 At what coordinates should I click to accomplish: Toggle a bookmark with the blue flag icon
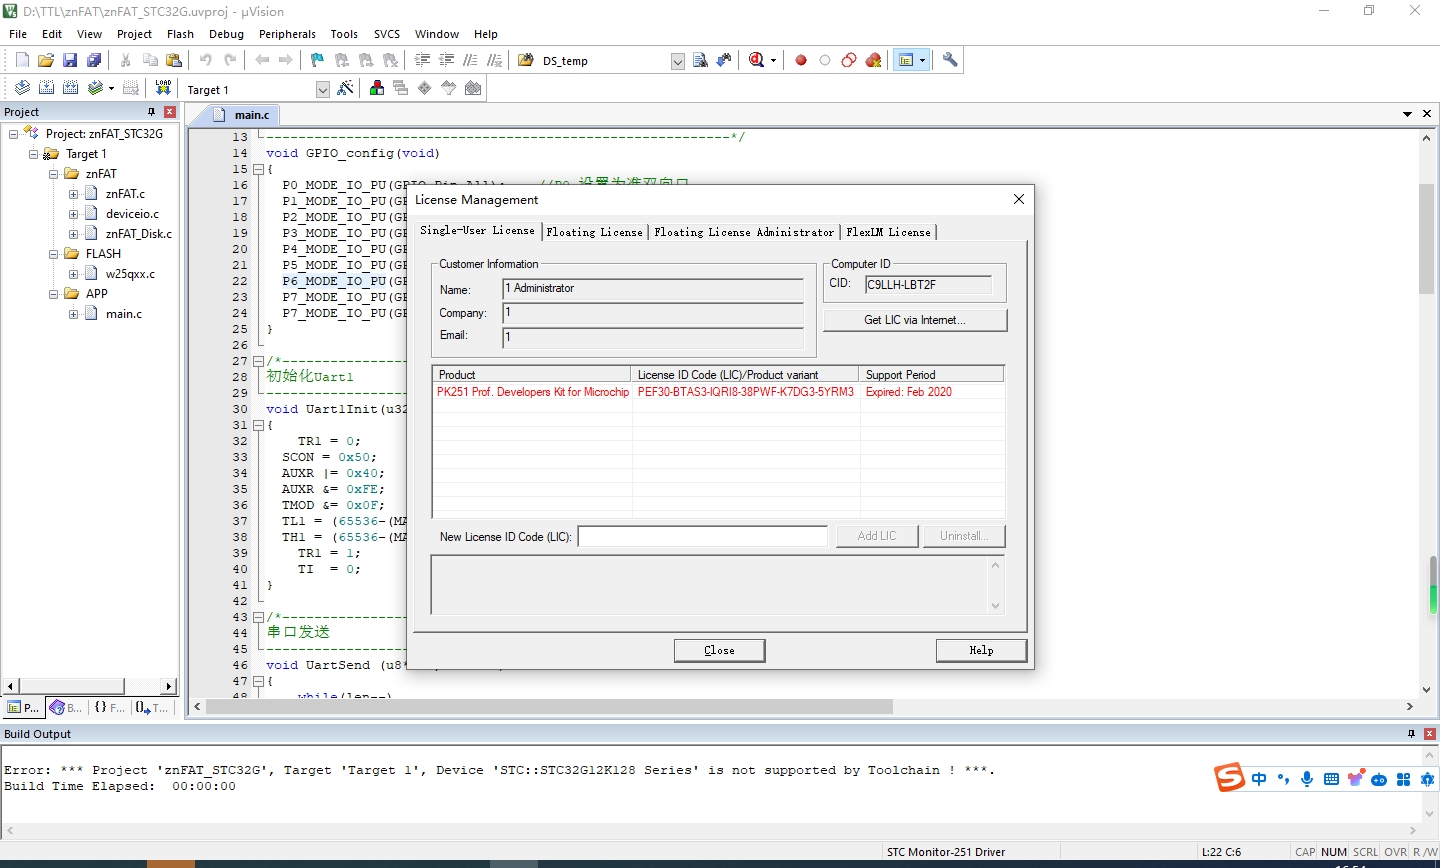(x=317, y=60)
